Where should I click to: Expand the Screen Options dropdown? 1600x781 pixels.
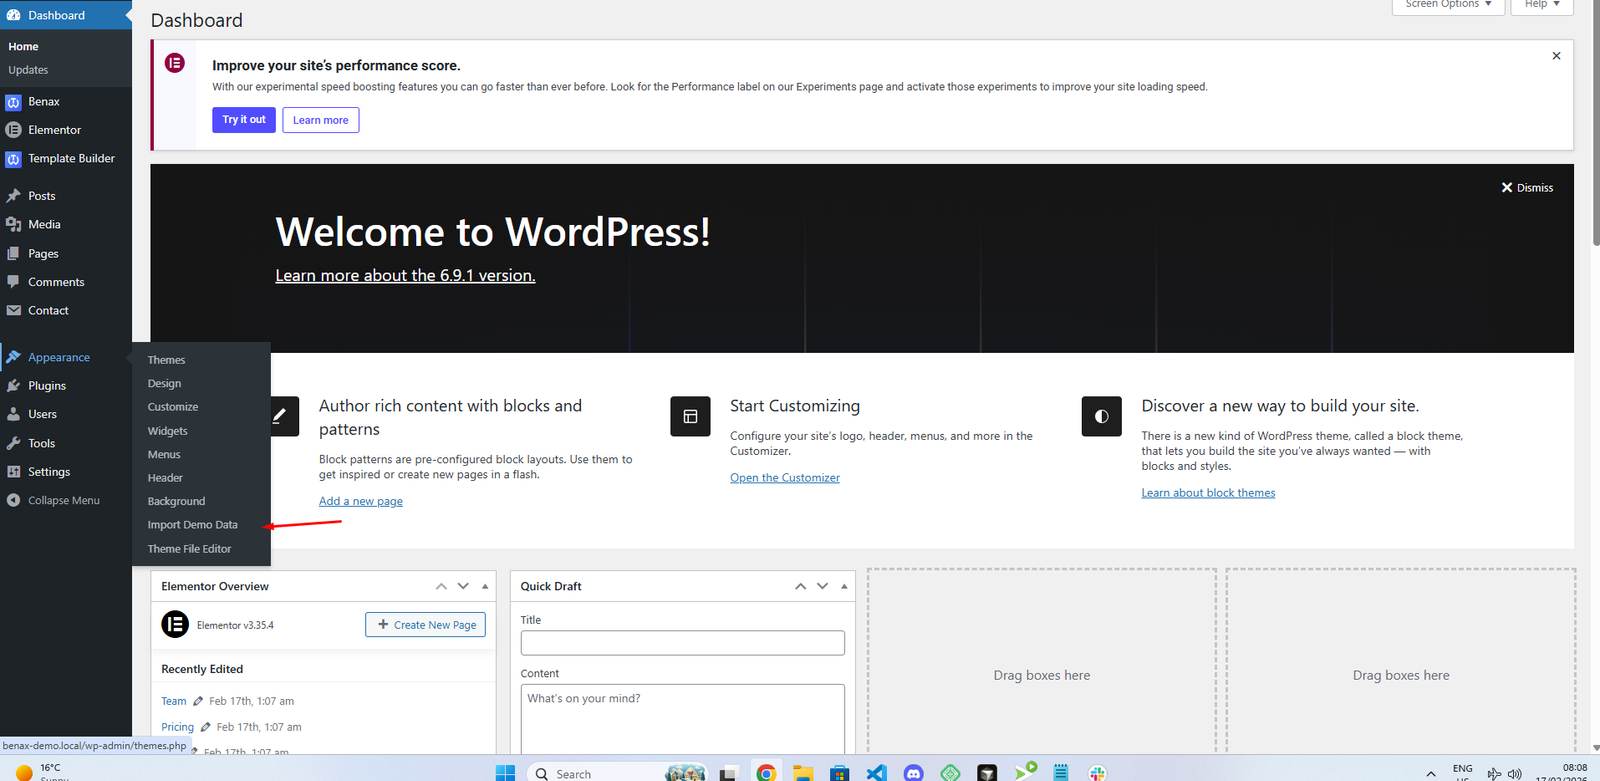[x=1447, y=5]
